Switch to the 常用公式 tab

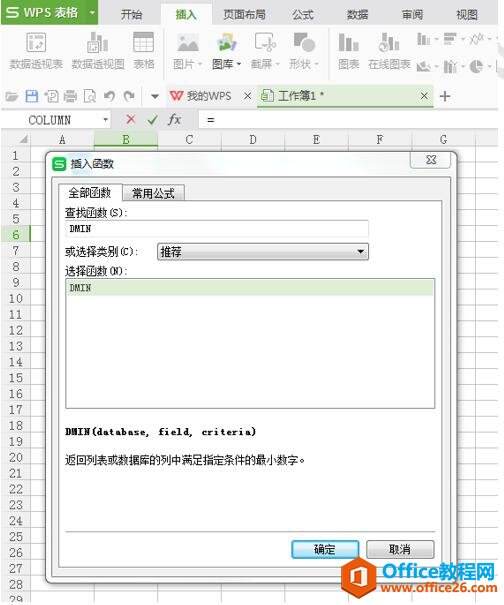pyautogui.click(x=153, y=193)
